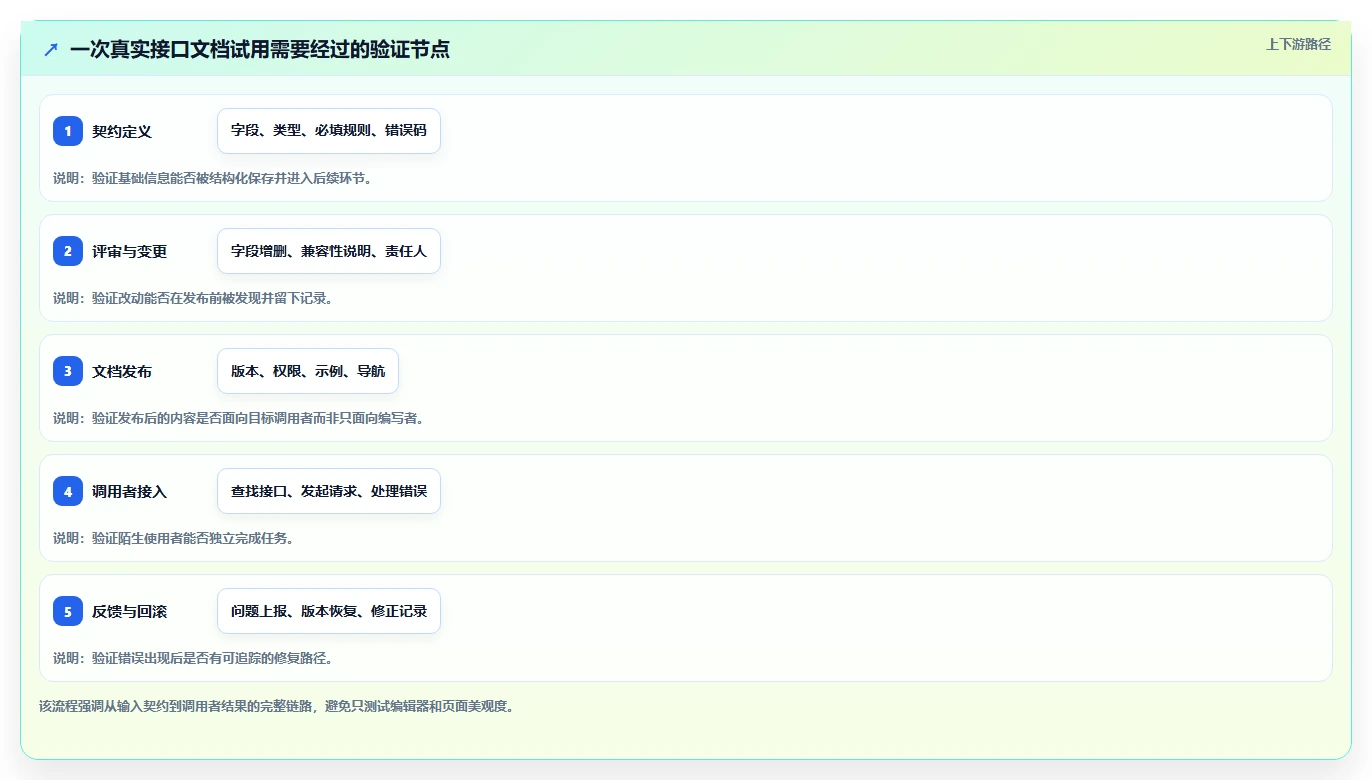
Task: Click the step 3 number badge
Action: pyautogui.click(x=68, y=371)
